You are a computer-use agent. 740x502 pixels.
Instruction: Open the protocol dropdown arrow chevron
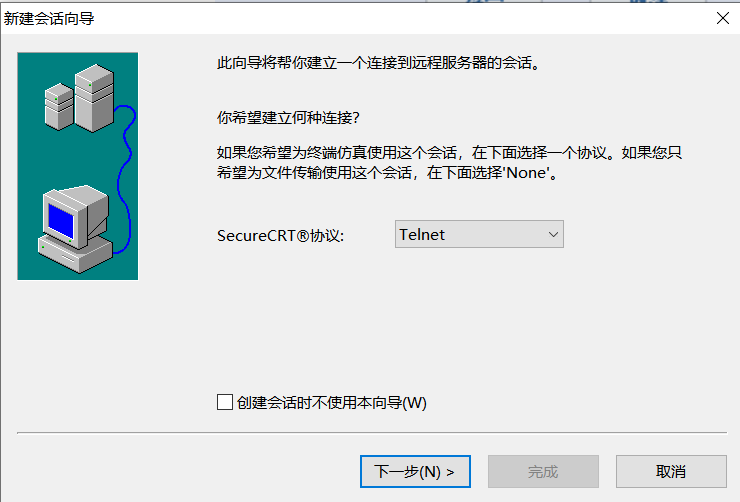click(553, 234)
